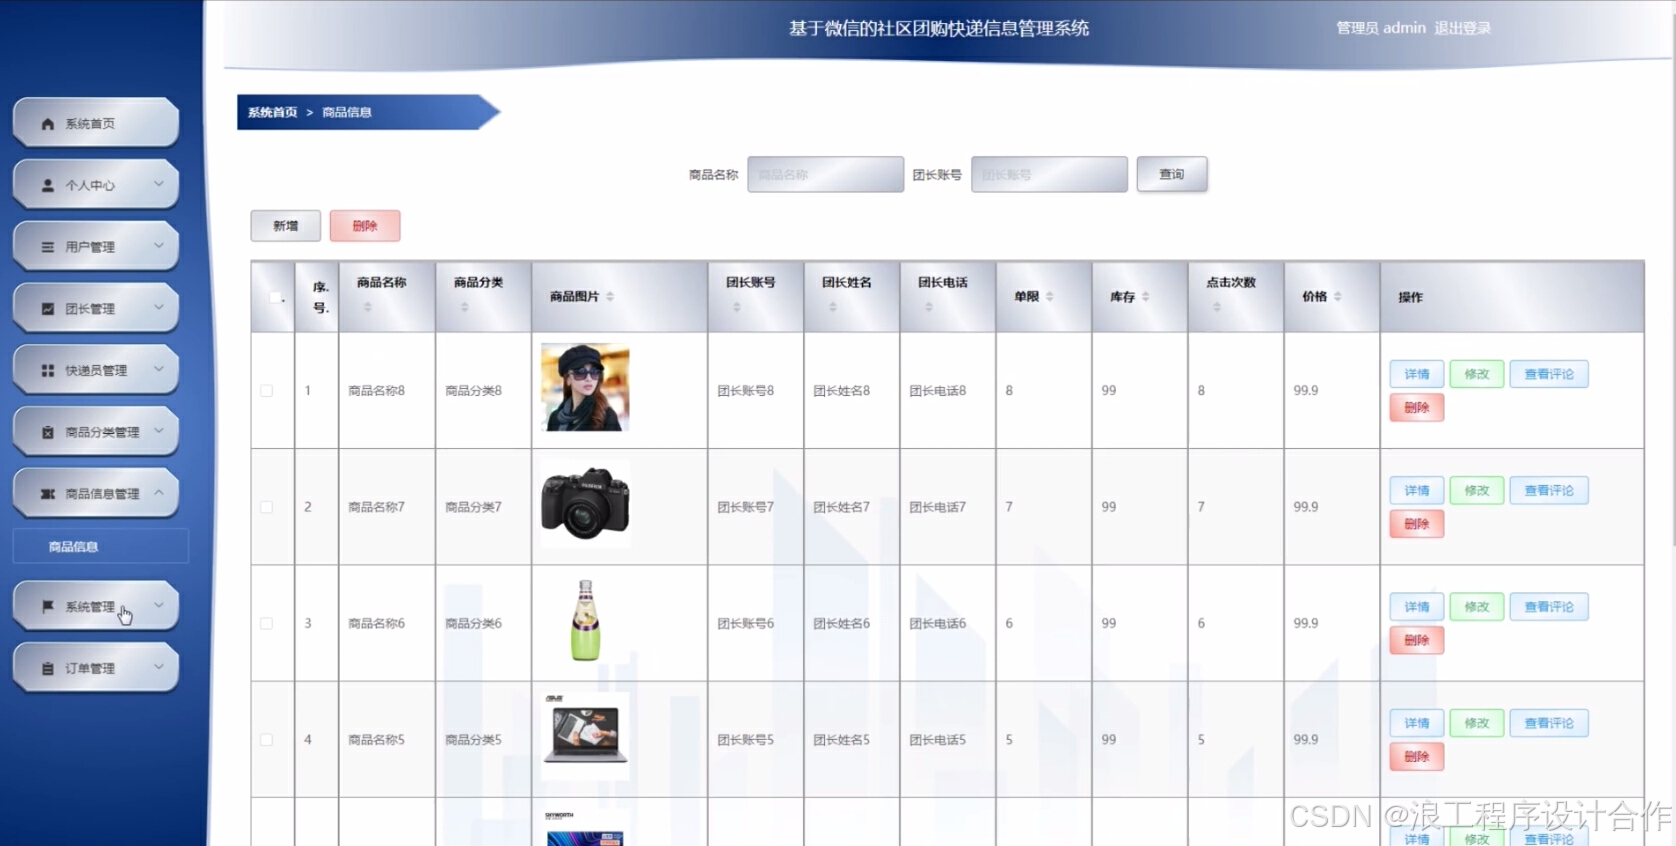Click the person icon beside 个人中心
This screenshot has height=846, width=1676.
pos(47,185)
